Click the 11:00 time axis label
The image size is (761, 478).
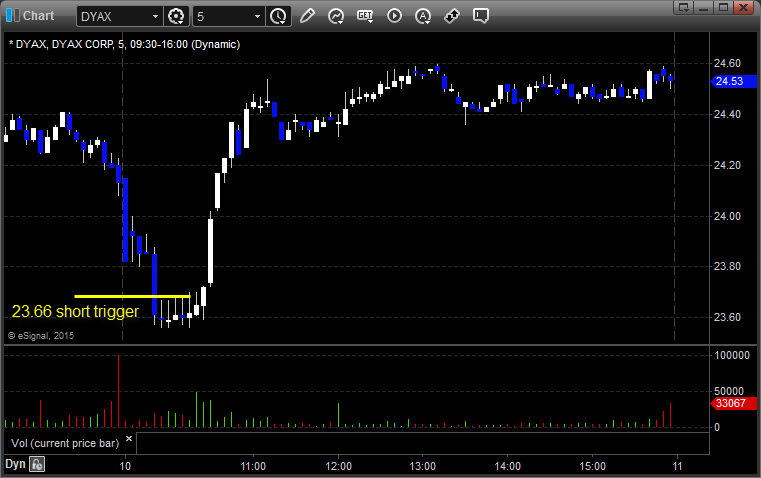point(253,466)
